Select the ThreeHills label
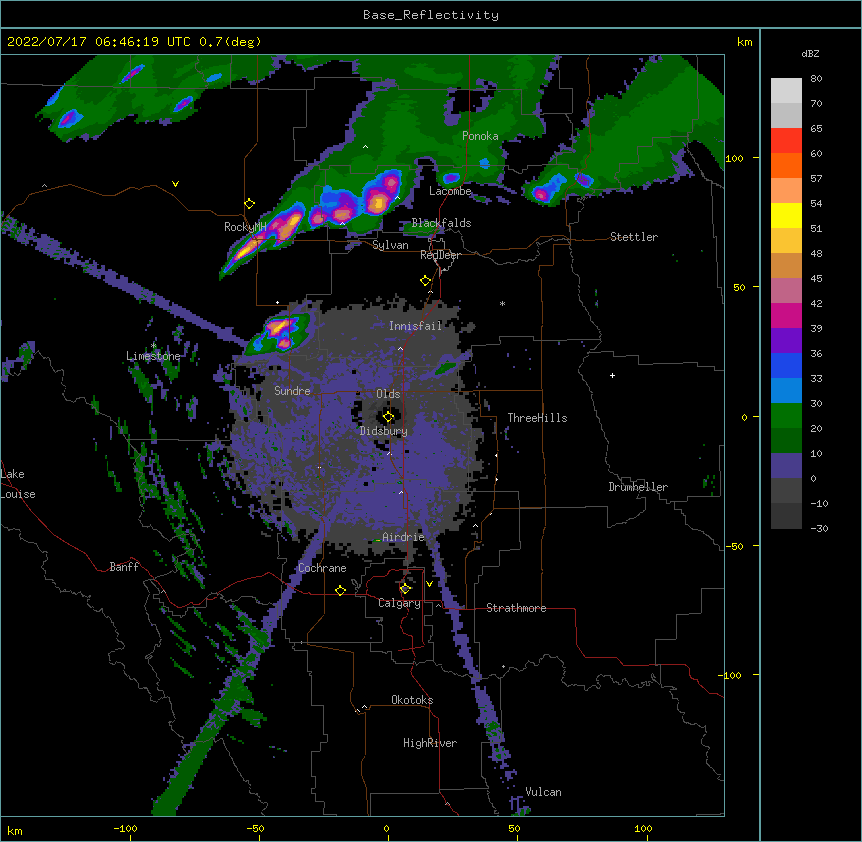Viewport: 862px width, 842px height. click(537, 418)
